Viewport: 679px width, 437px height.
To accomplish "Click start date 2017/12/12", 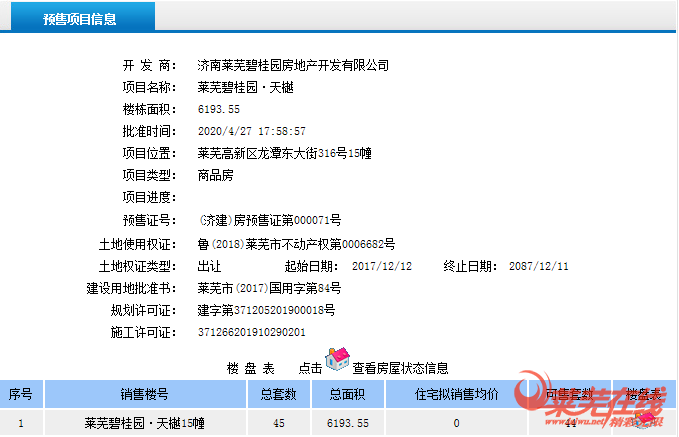I will tap(382, 266).
